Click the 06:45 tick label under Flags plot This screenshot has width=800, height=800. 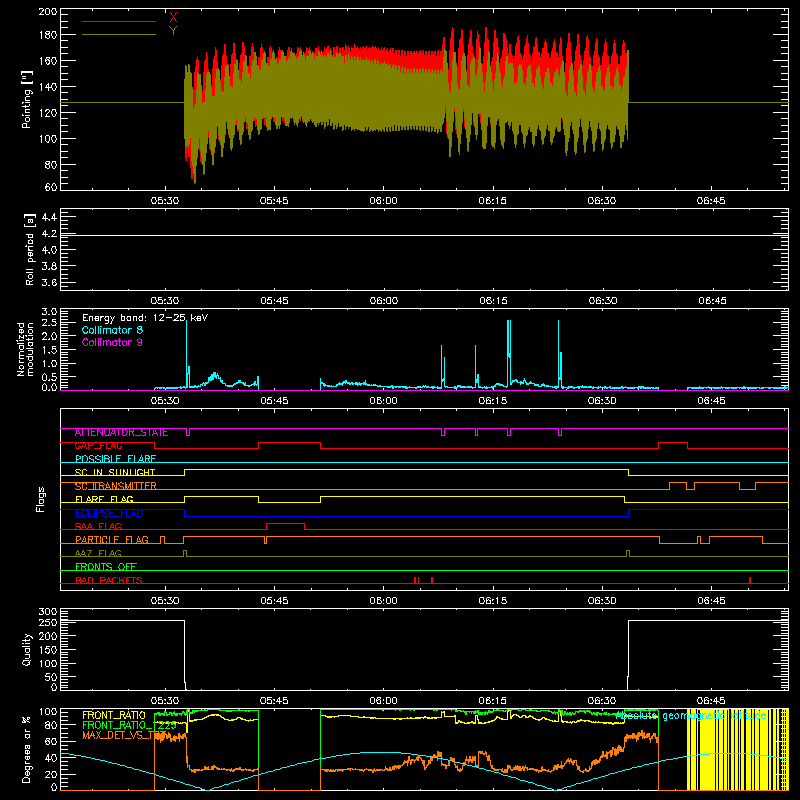(x=711, y=601)
